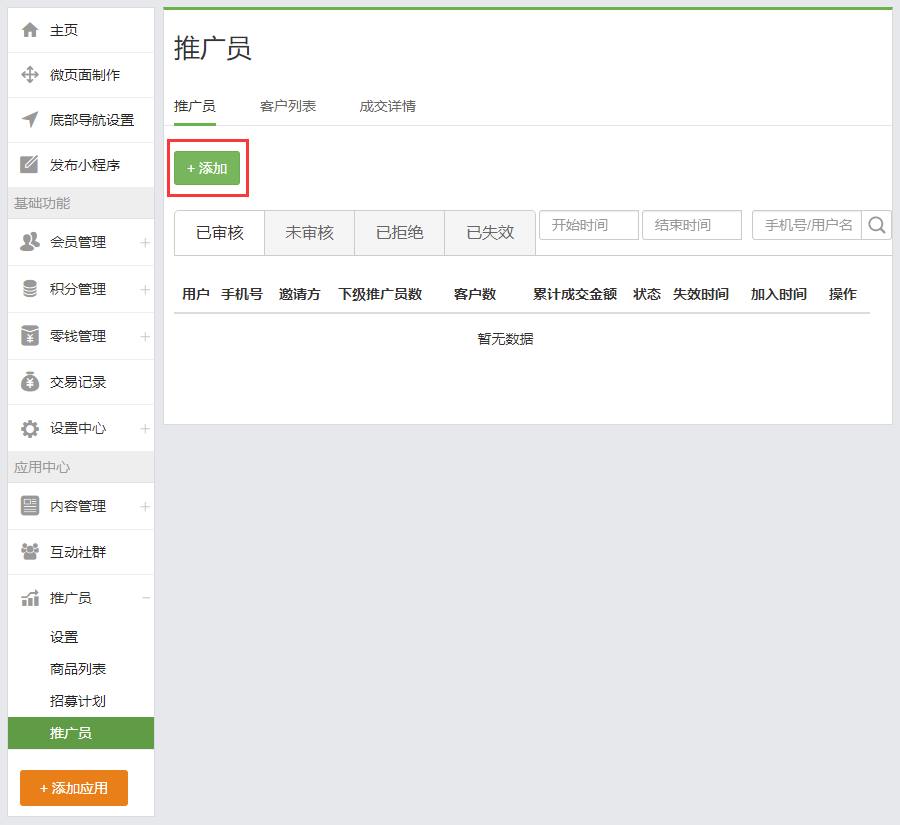Image resolution: width=900 pixels, height=825 pixels.
Task: Click the money bag icon beside 交易记录
Action: (30, 382)
